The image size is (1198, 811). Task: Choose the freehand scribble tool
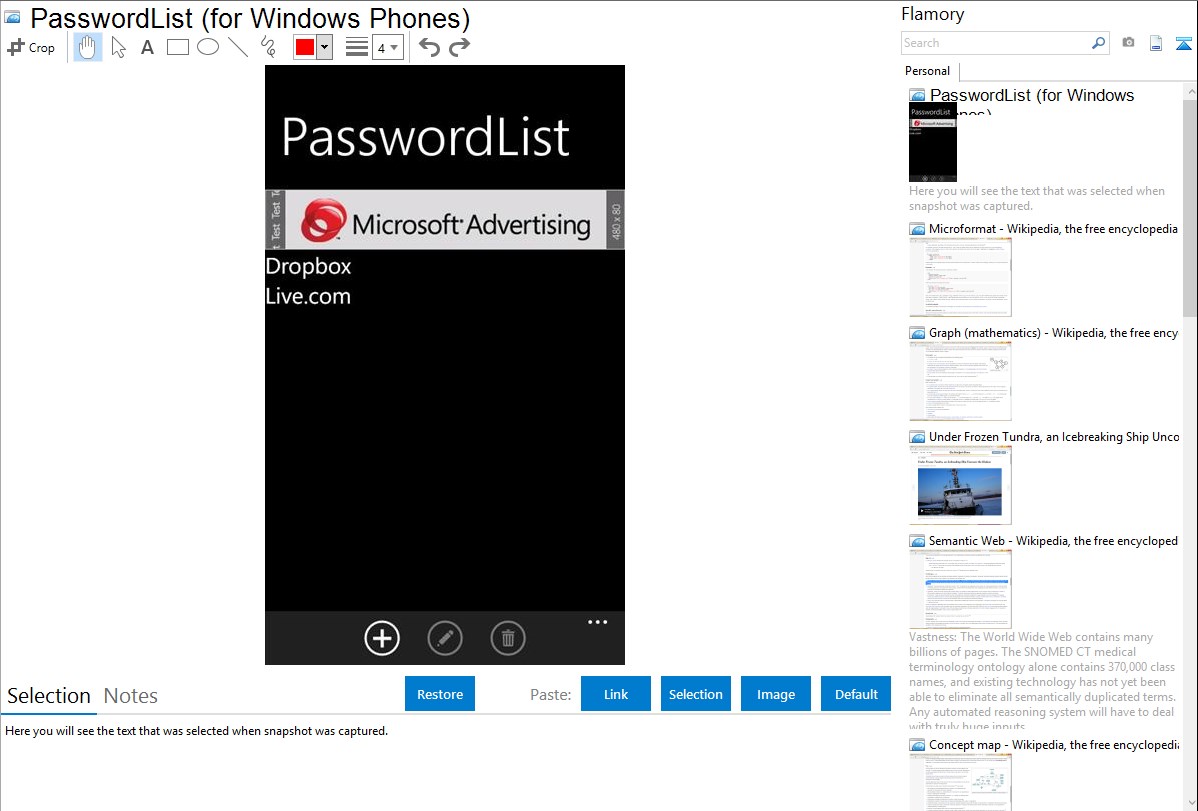coord(268,47)
